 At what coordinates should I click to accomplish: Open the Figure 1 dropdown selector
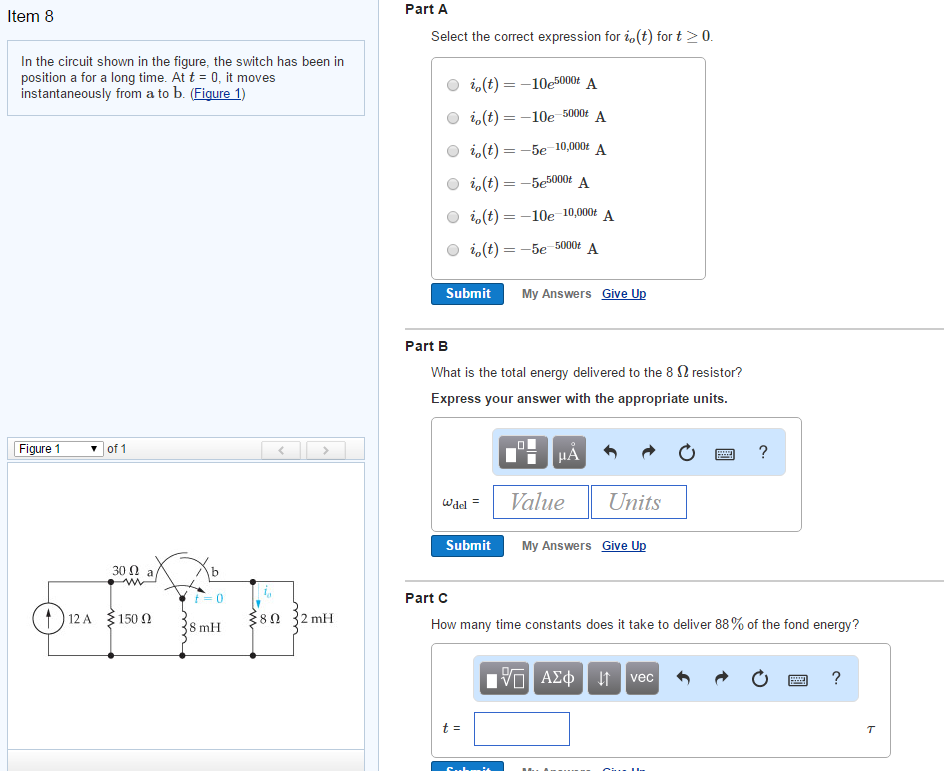[58, 449]
